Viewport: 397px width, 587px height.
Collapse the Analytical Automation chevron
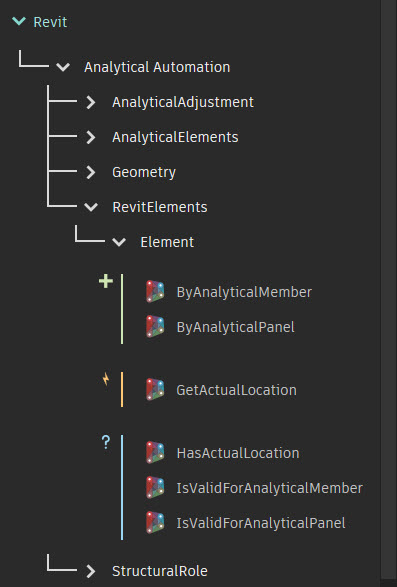click(x=63, y=67)
